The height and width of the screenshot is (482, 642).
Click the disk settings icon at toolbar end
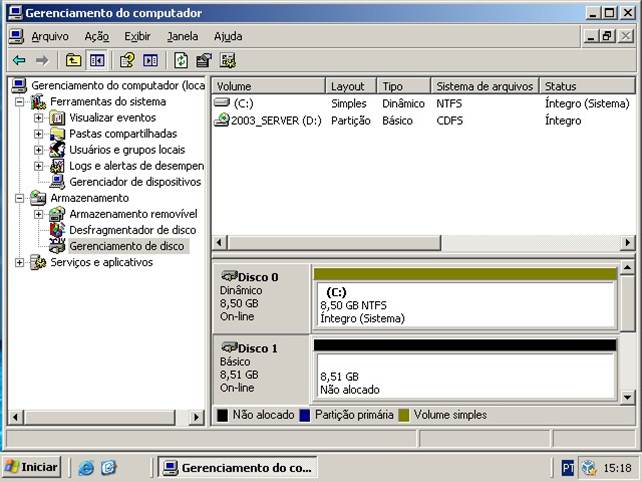[x=228, y=61]
